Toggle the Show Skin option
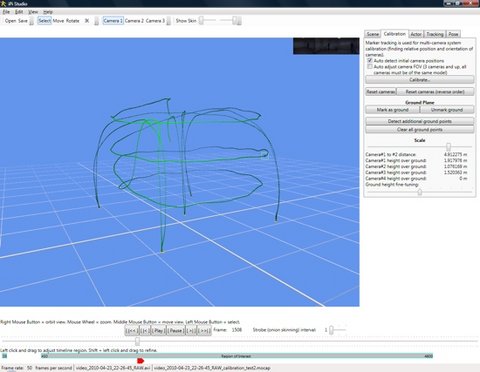The width and height of the screenshot is (480, 372). pyautogui.click(x=186, y=21)
